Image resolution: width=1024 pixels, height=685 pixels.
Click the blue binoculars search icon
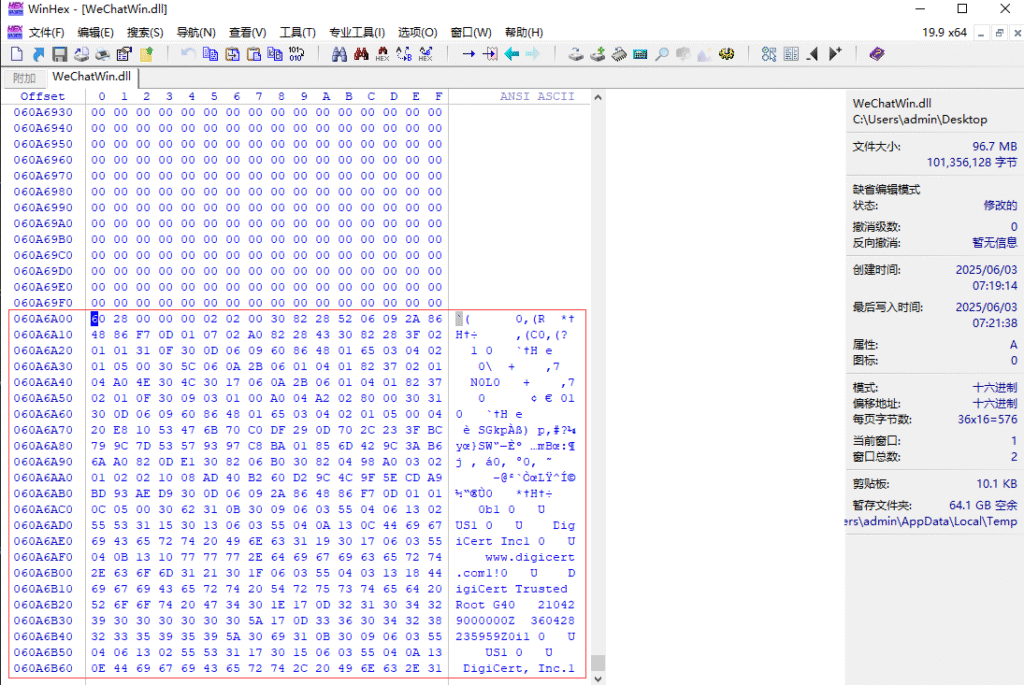pos(339,54)
